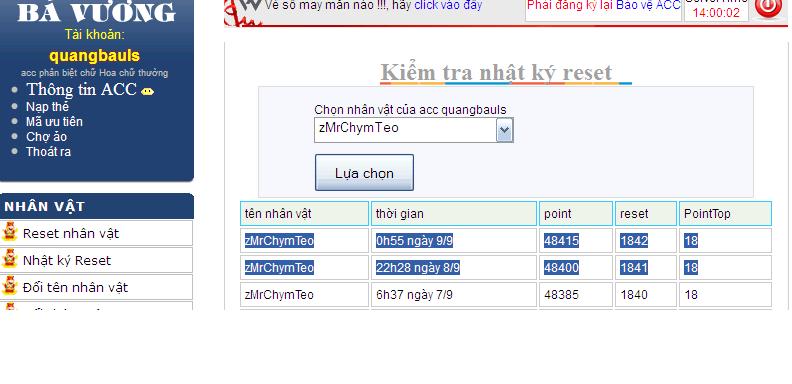
Task: Click the server time 14:00:02
Action: point(716,13)
